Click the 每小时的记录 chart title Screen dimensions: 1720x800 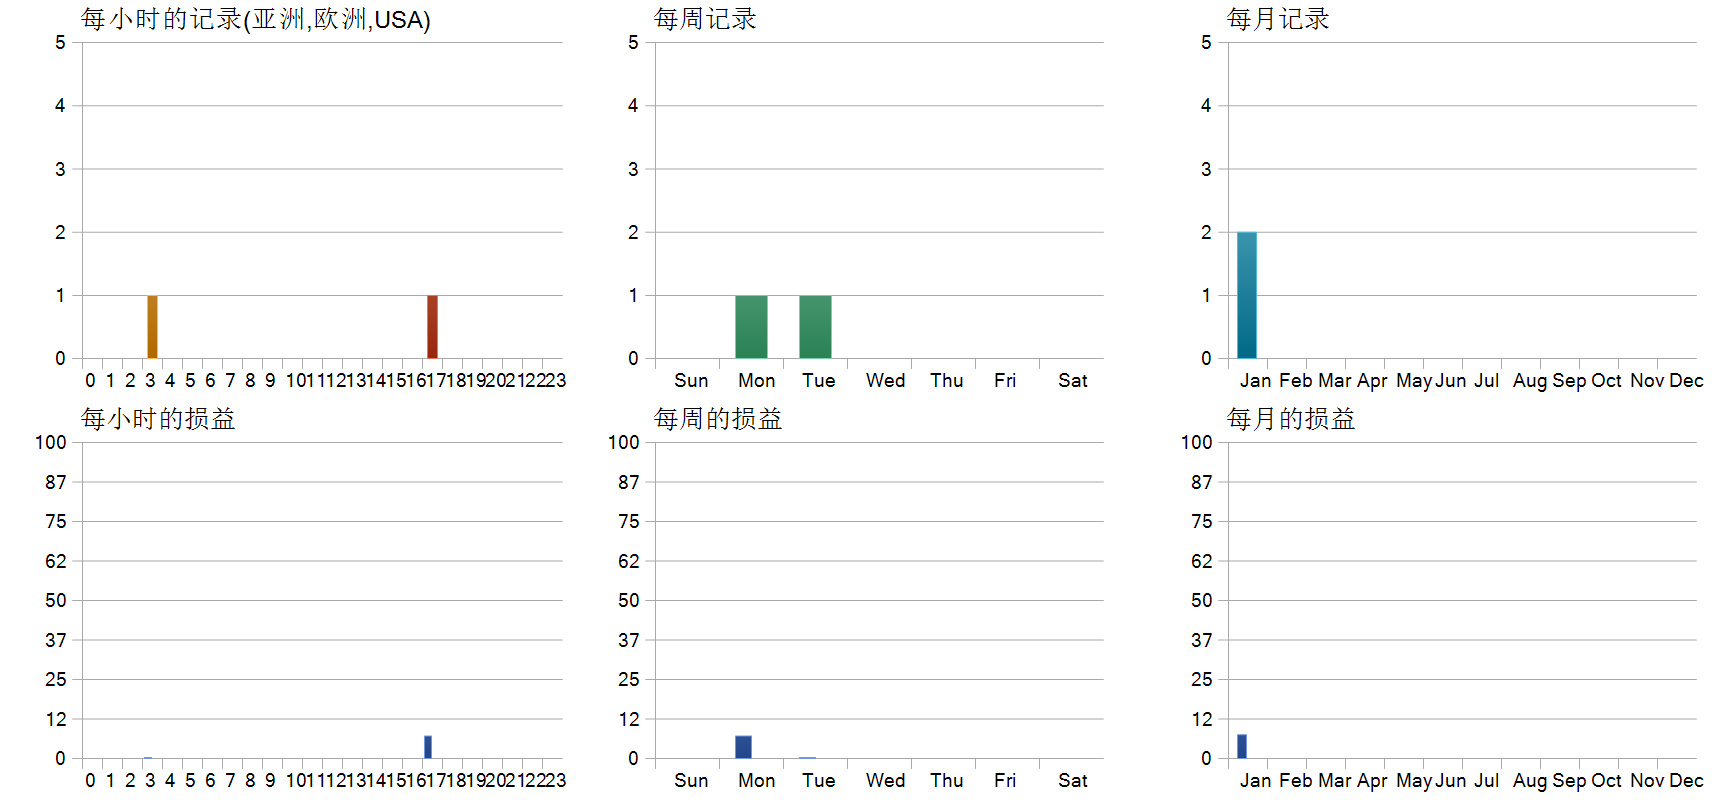[256, 19]
